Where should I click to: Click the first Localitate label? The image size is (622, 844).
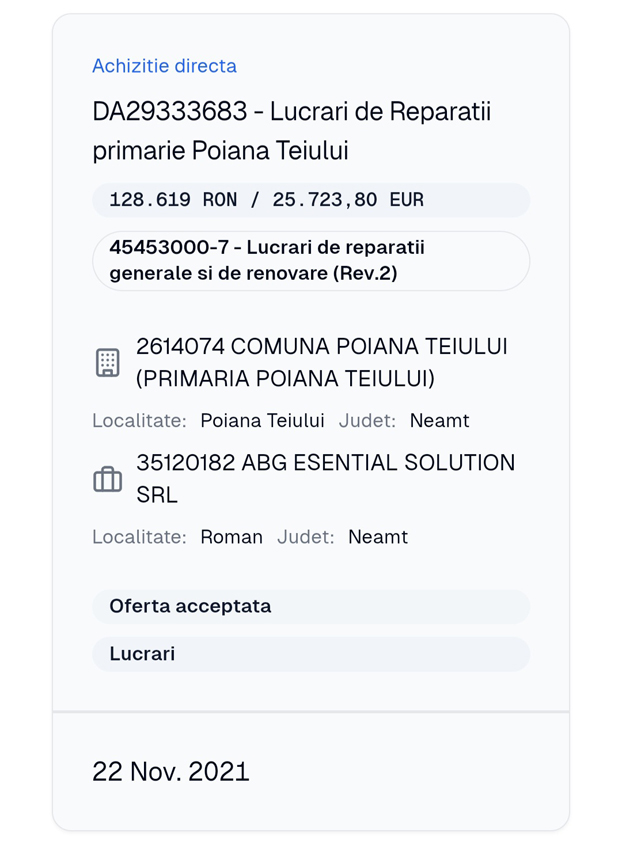point(140,421)
